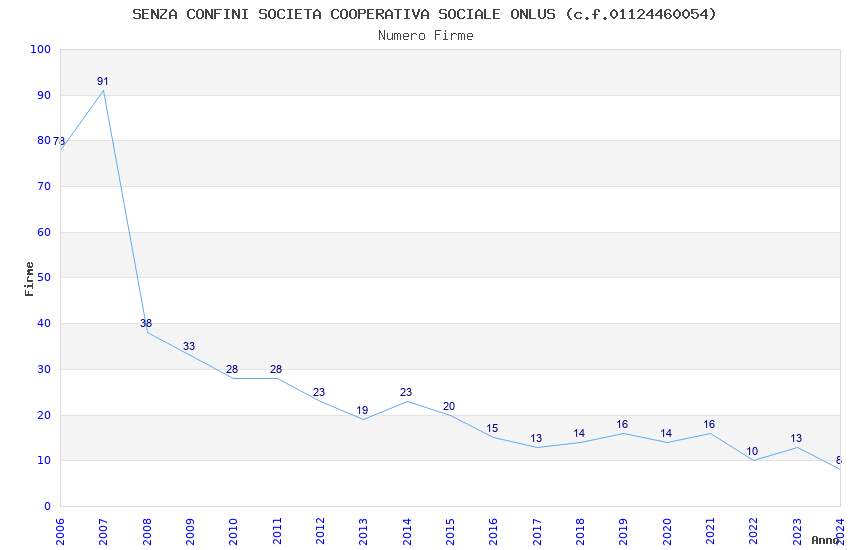Click data label '20' for year 2015
Screen dimensions: 850x550
449,406
